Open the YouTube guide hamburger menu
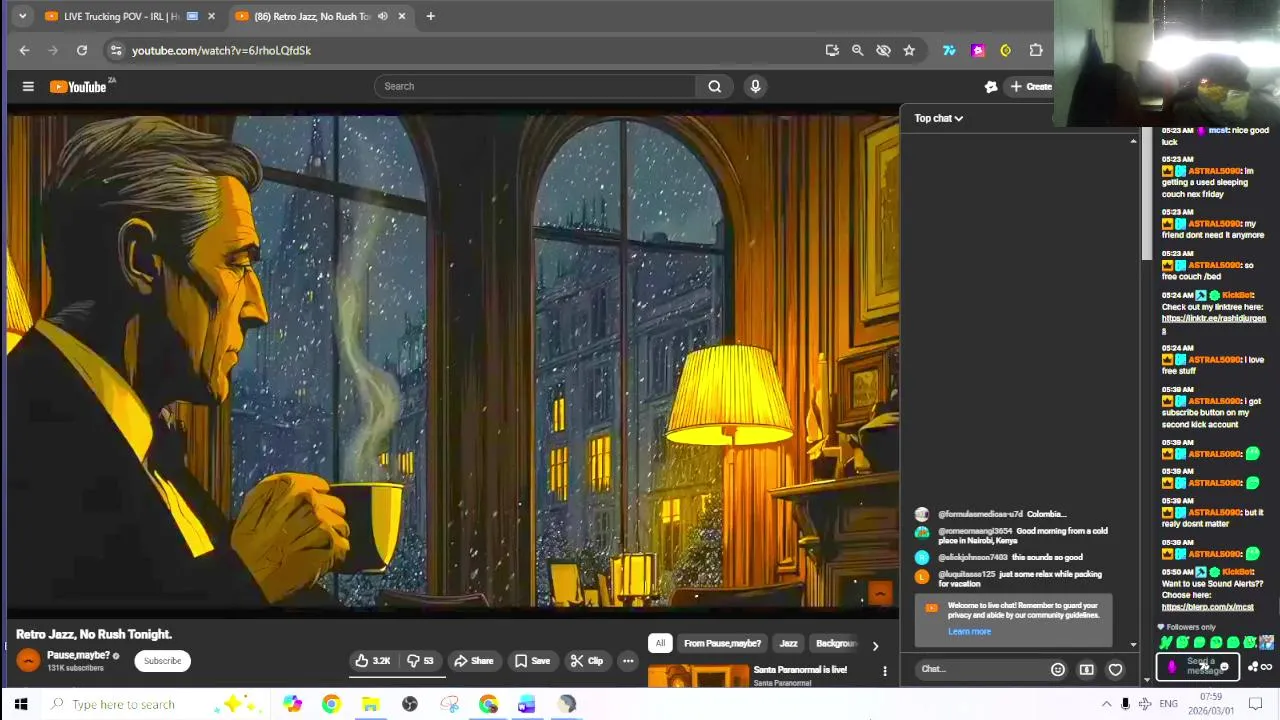Viewport: 1280px width, 720px height. click(x=28, y=87)
